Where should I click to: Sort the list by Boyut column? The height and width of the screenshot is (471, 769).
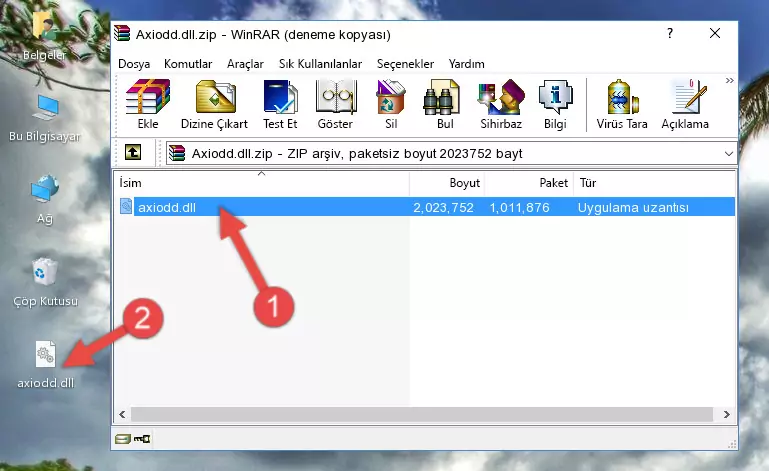coord(447,183)
